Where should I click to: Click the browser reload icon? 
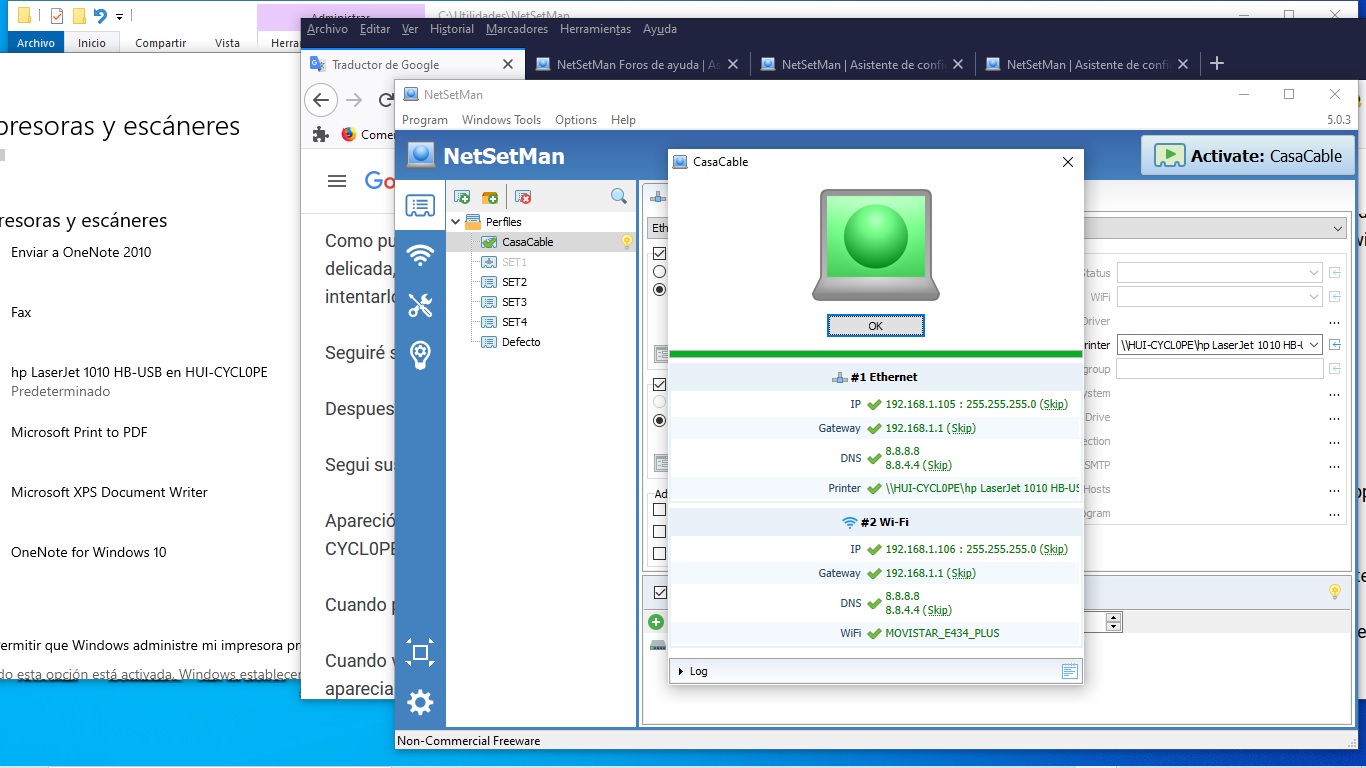click(x=386, y=100)
